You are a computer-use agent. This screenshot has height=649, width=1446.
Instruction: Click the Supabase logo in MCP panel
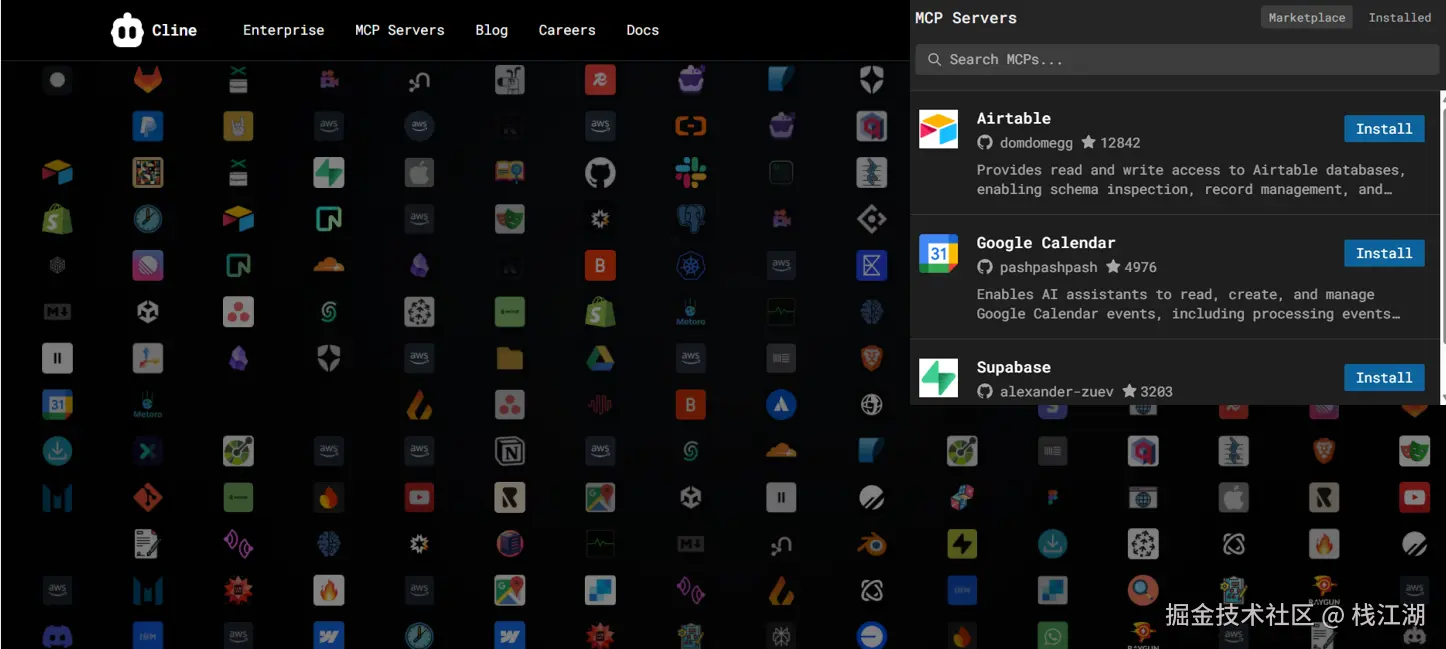[938, 378]
